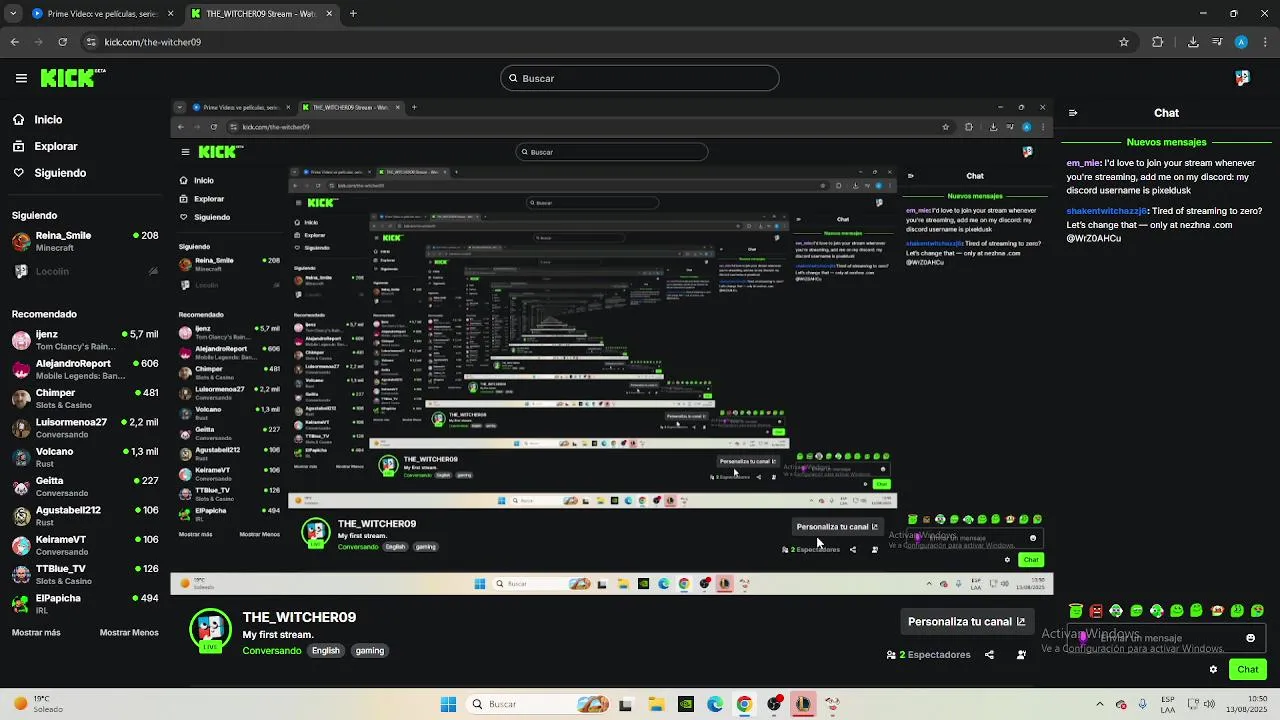Image resolution: width=1280 pixels, height=720 pixels.
Task: Open Agustabell212 recommended channel
Action: coord(85,515)
